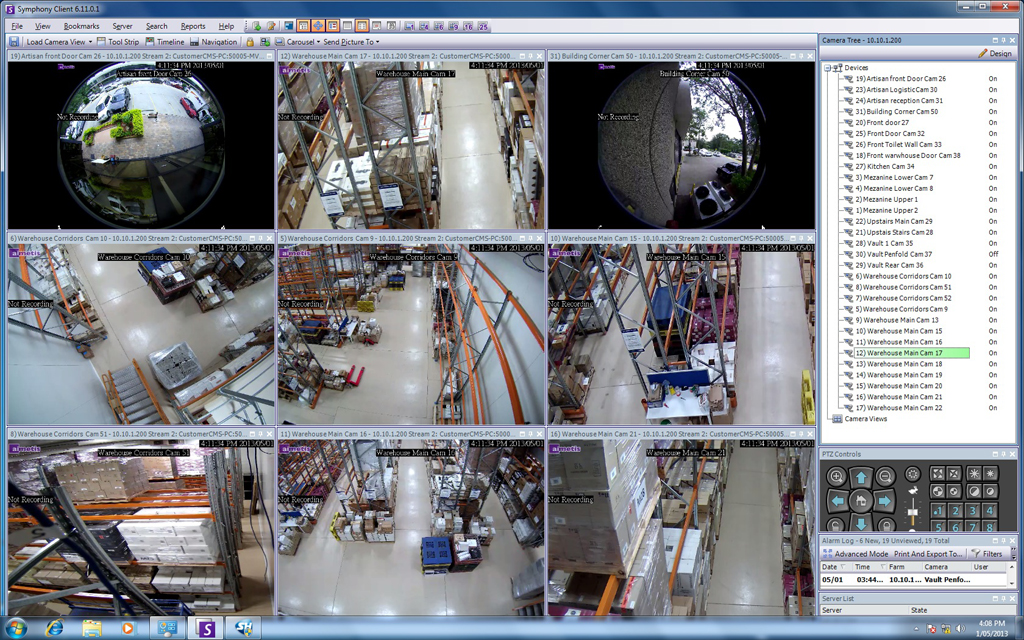Open the Load Camera View dropdown
1024x640 pixels.
tap(58, 42)
